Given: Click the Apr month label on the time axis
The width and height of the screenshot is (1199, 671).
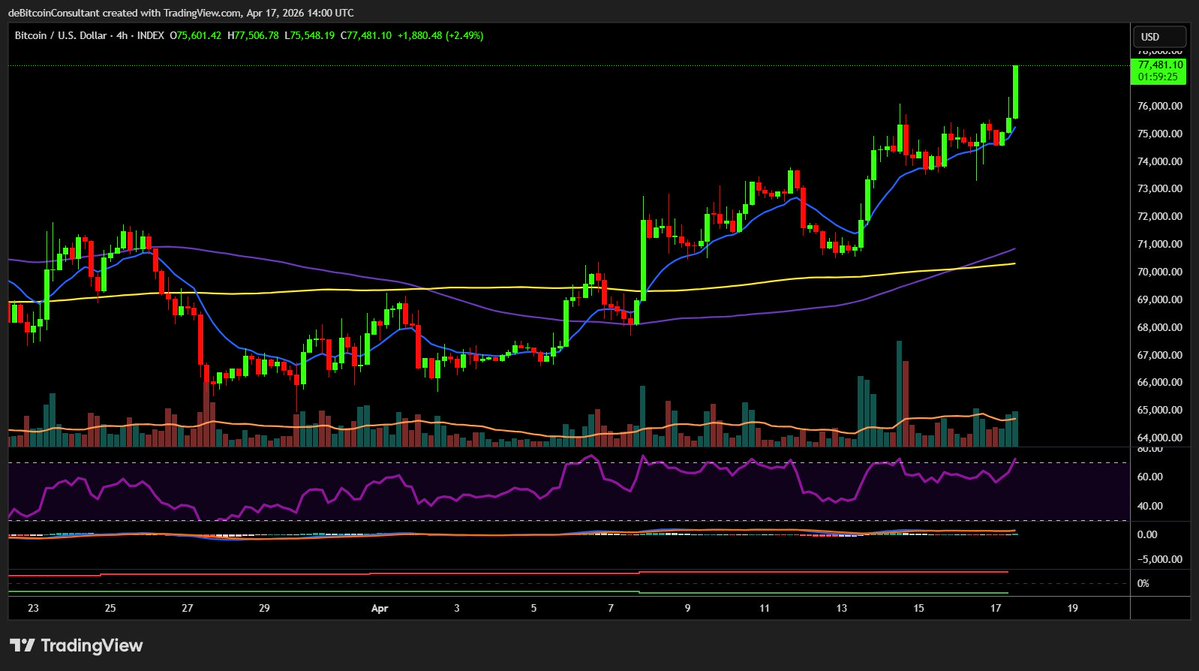Looking at the screenshot, I should (x=379, y=608).
